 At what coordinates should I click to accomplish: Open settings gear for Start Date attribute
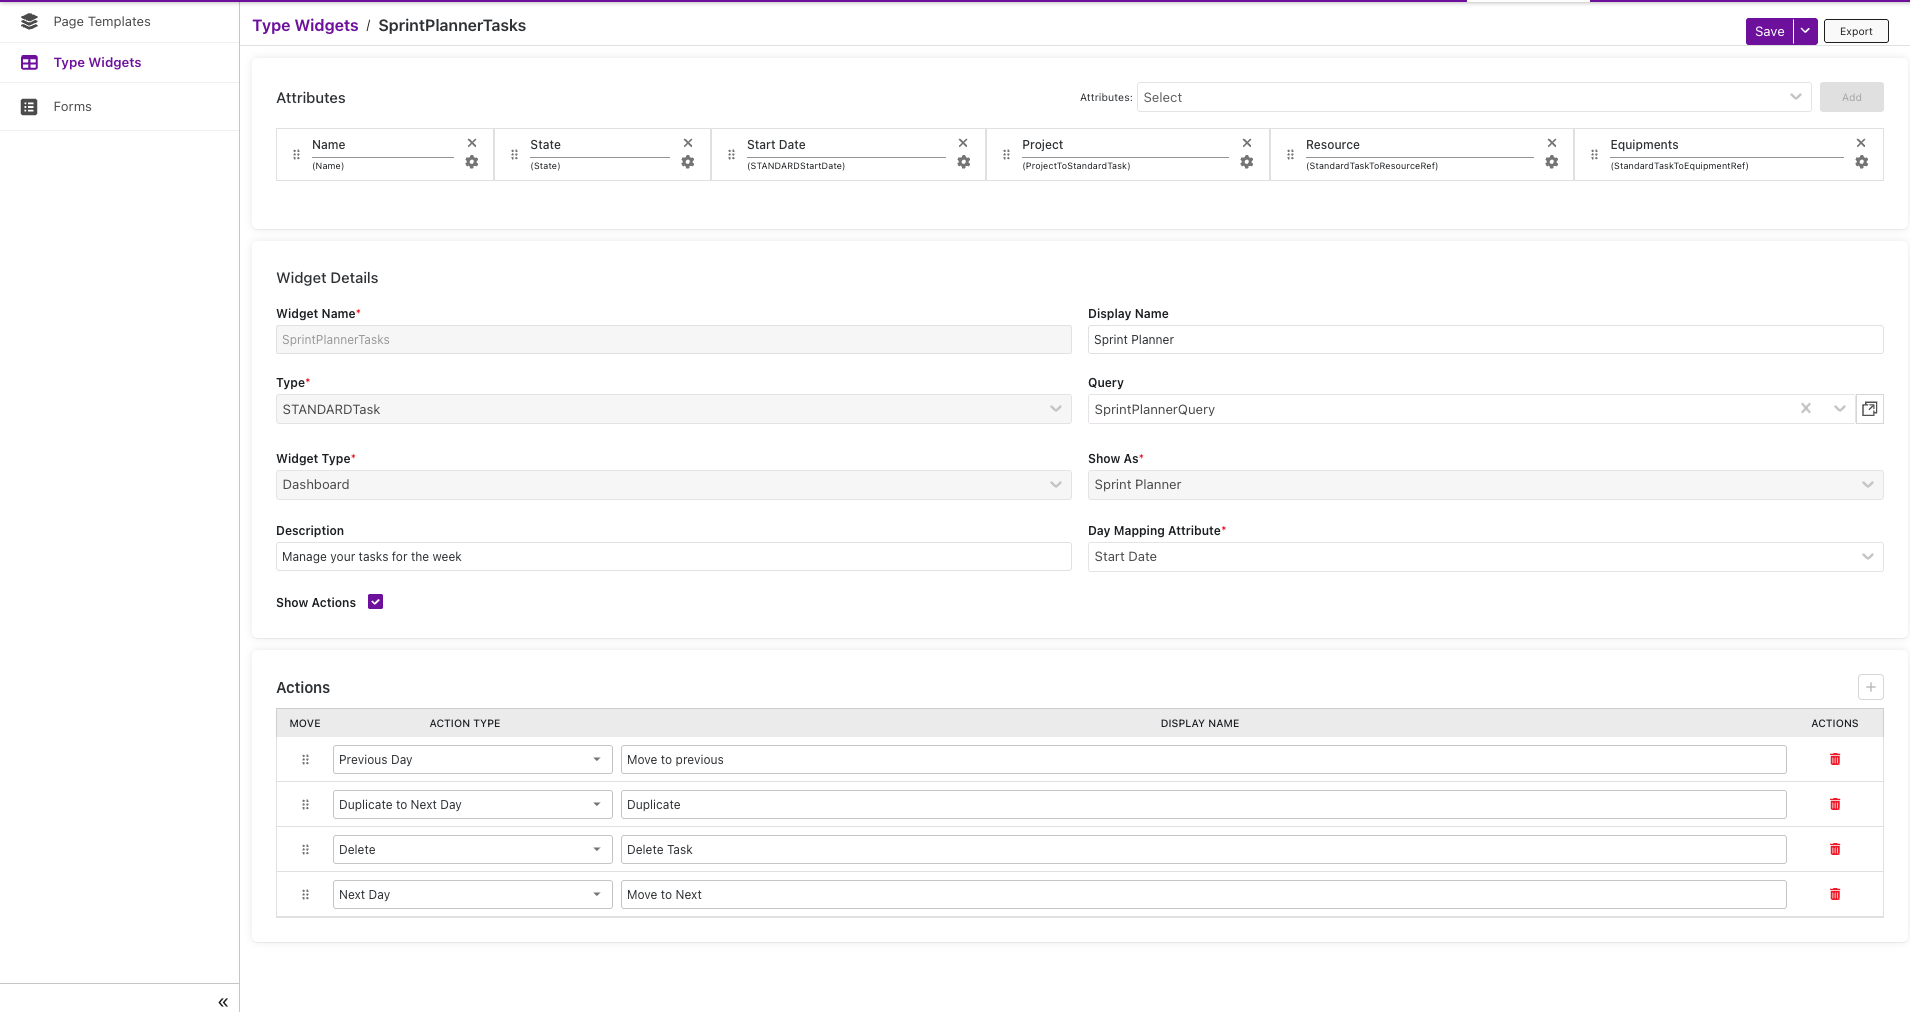pyautogui.click(x=964, y=162)
